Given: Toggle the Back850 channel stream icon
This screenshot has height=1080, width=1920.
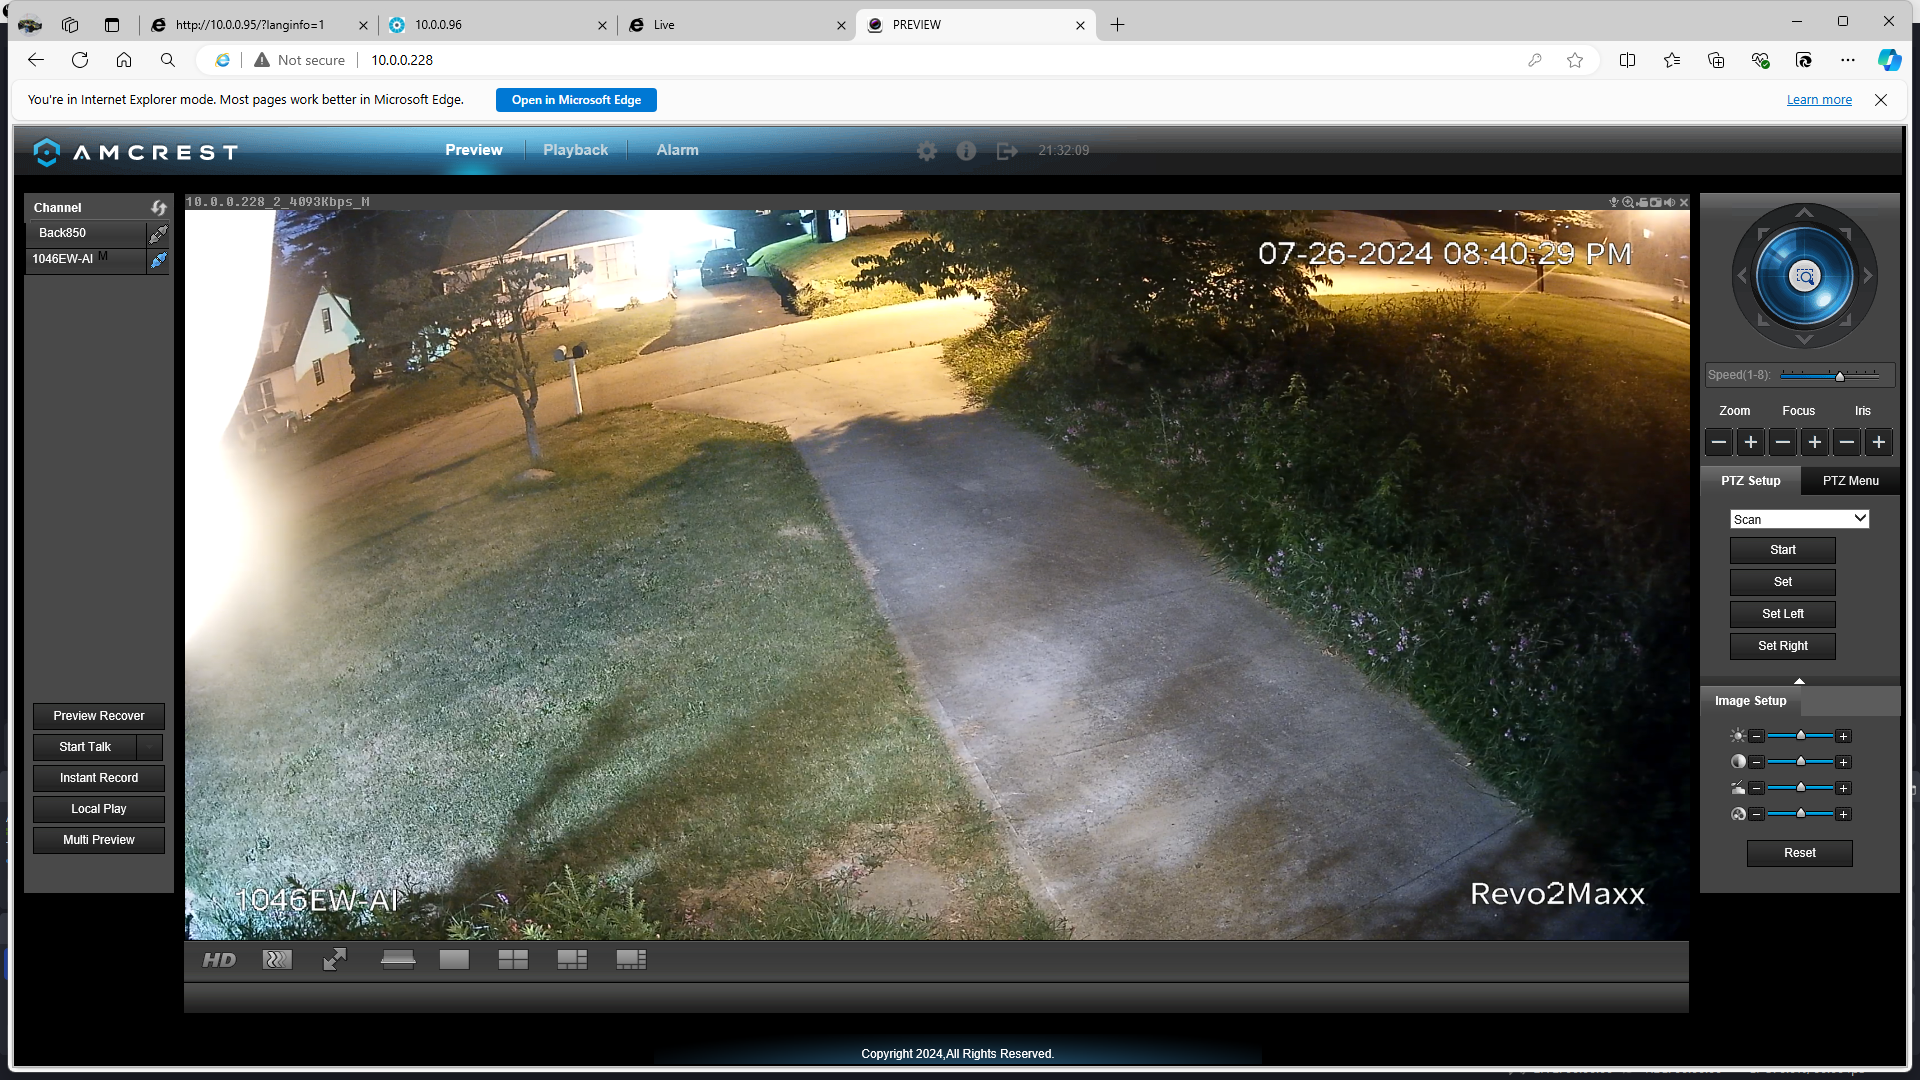Looking at the screenshot, I should coord(158,233).
